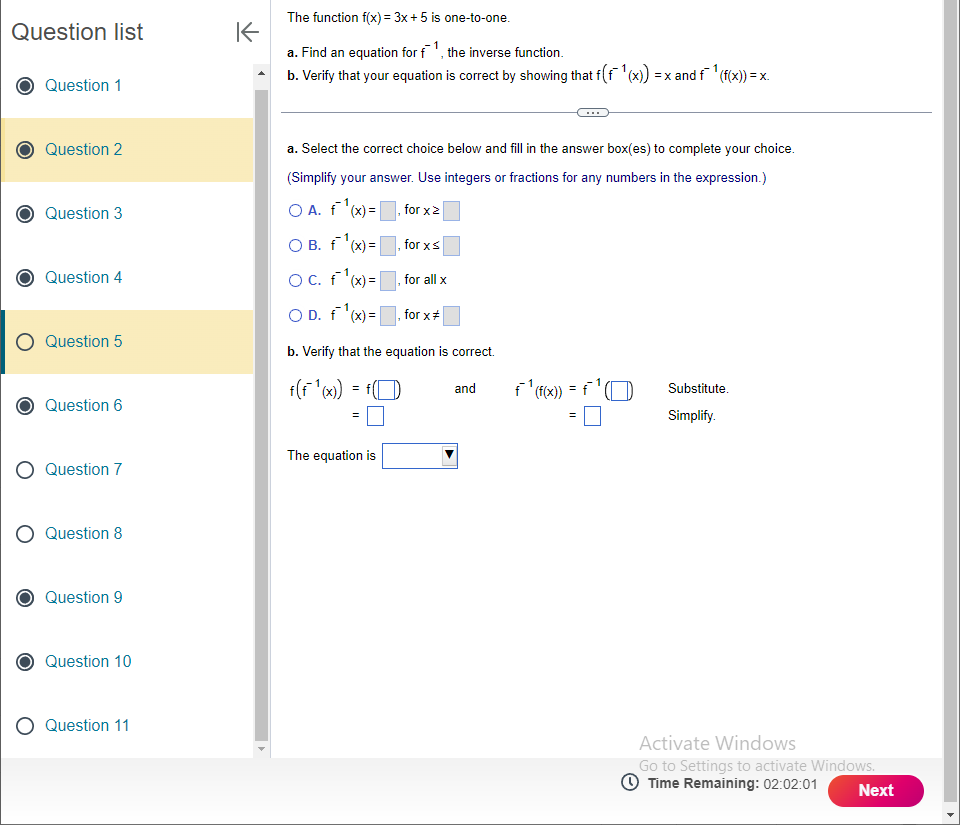Click the current-question circle beside Question 5
This screenshot has width=960, height=825.
(24, 341)
